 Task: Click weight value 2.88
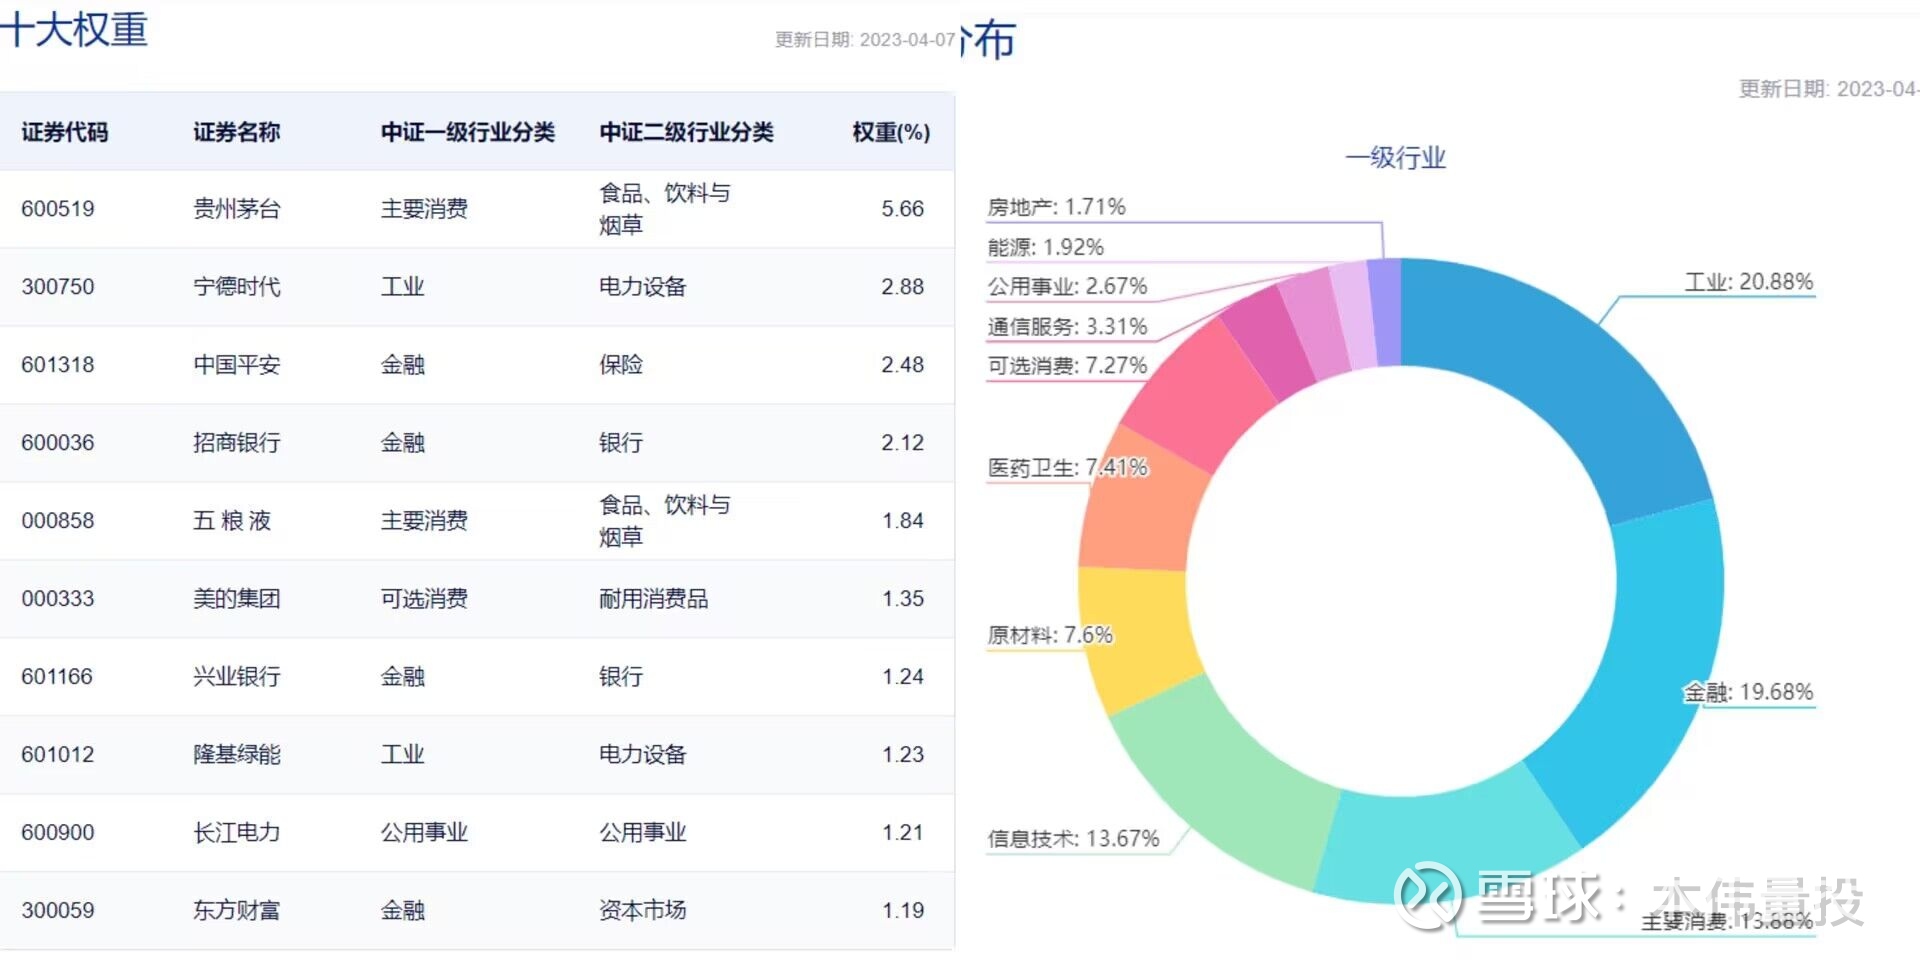tap(902, 287)
